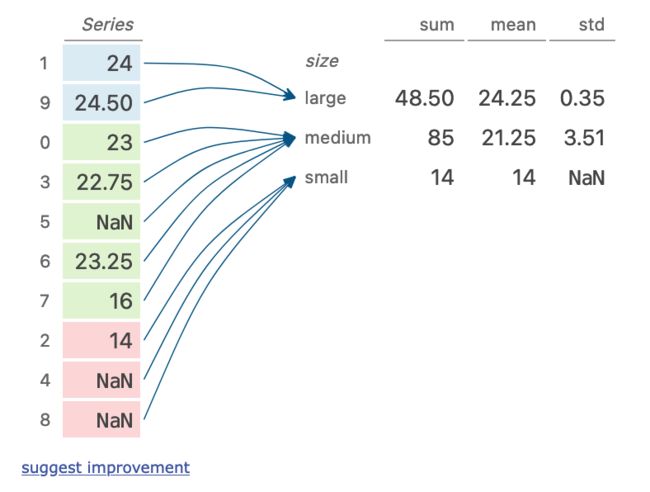Screen dimensions: 650x492
Task: Click the size index label
Action: [x=322, y=61]
